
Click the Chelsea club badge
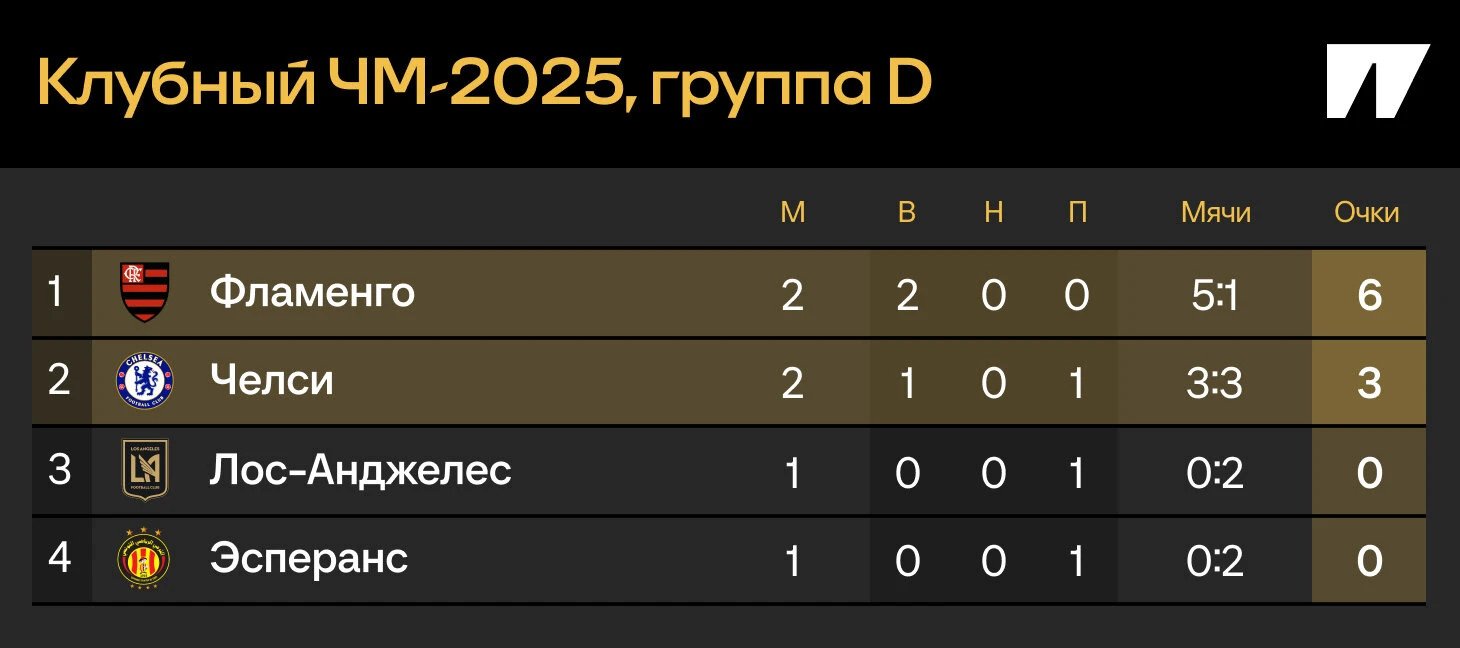145,381
